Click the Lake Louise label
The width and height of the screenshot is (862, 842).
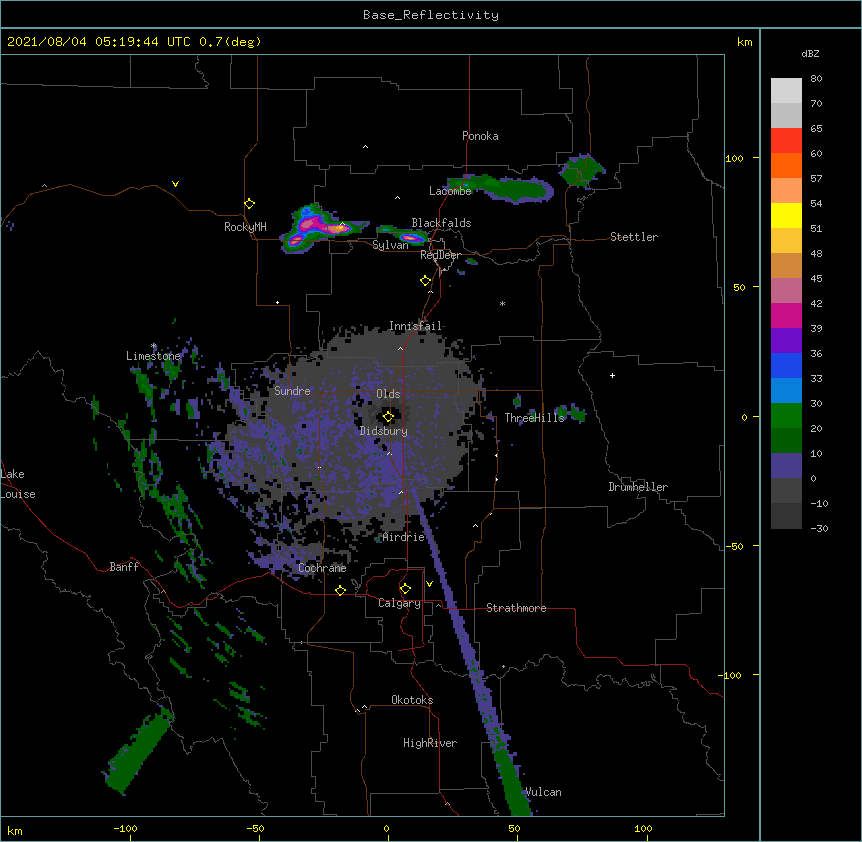(x=18, y=484)
